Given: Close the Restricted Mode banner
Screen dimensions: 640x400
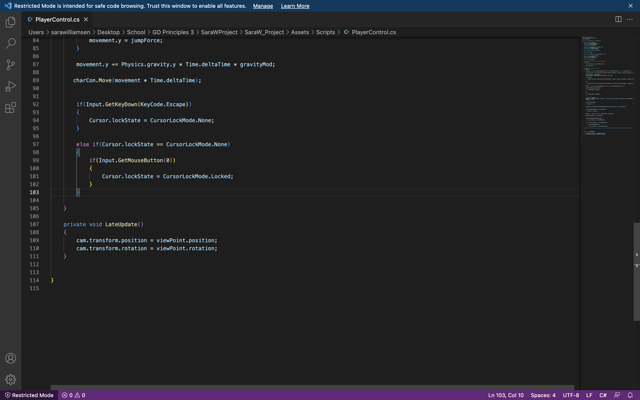Looking at the screenshot, I should pos(632,6).
